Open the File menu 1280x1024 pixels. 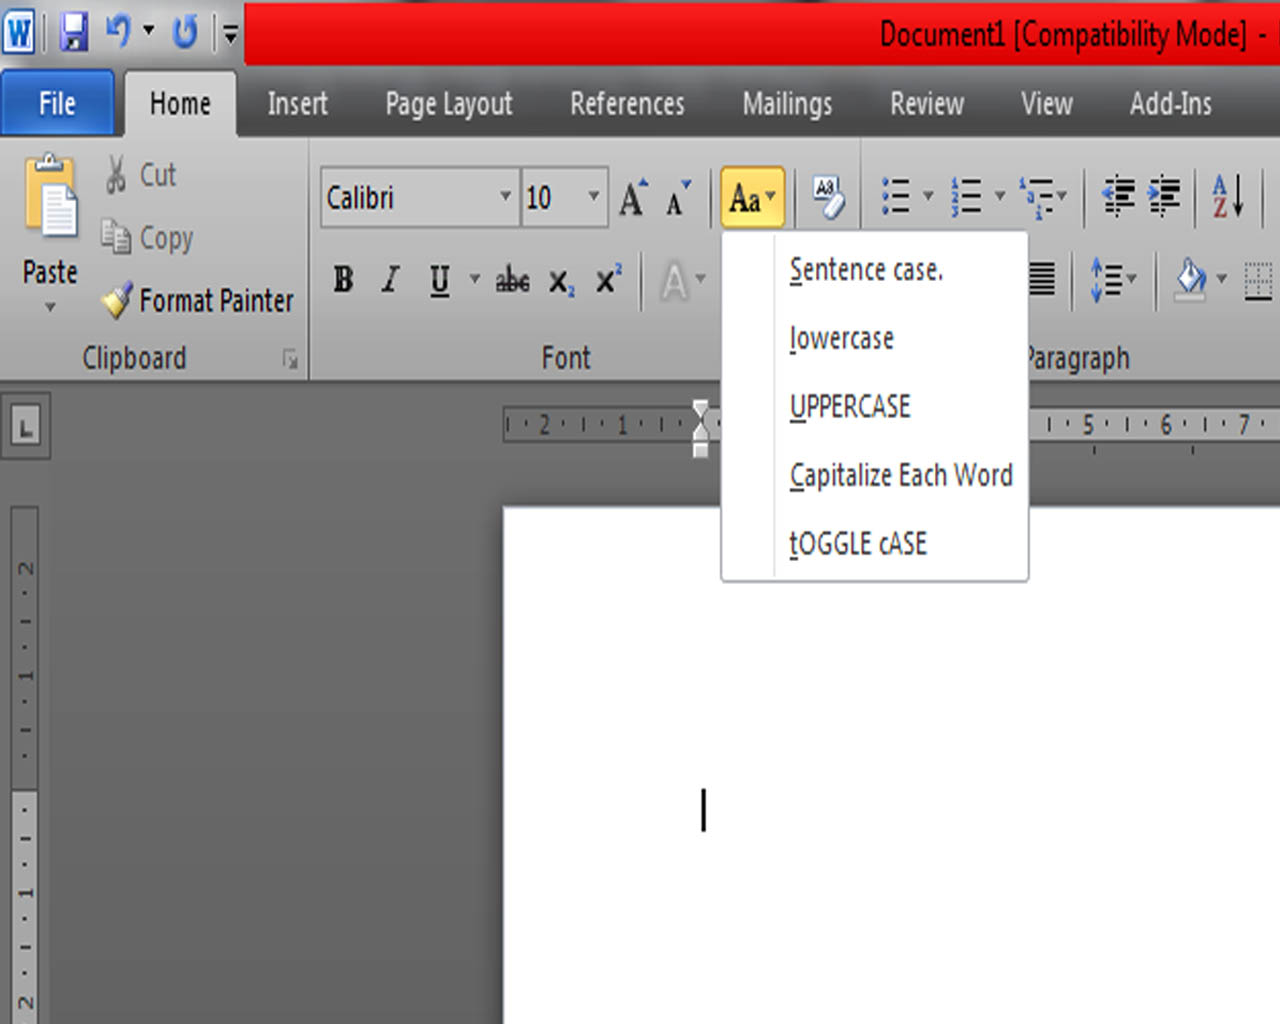coord(56,103)
